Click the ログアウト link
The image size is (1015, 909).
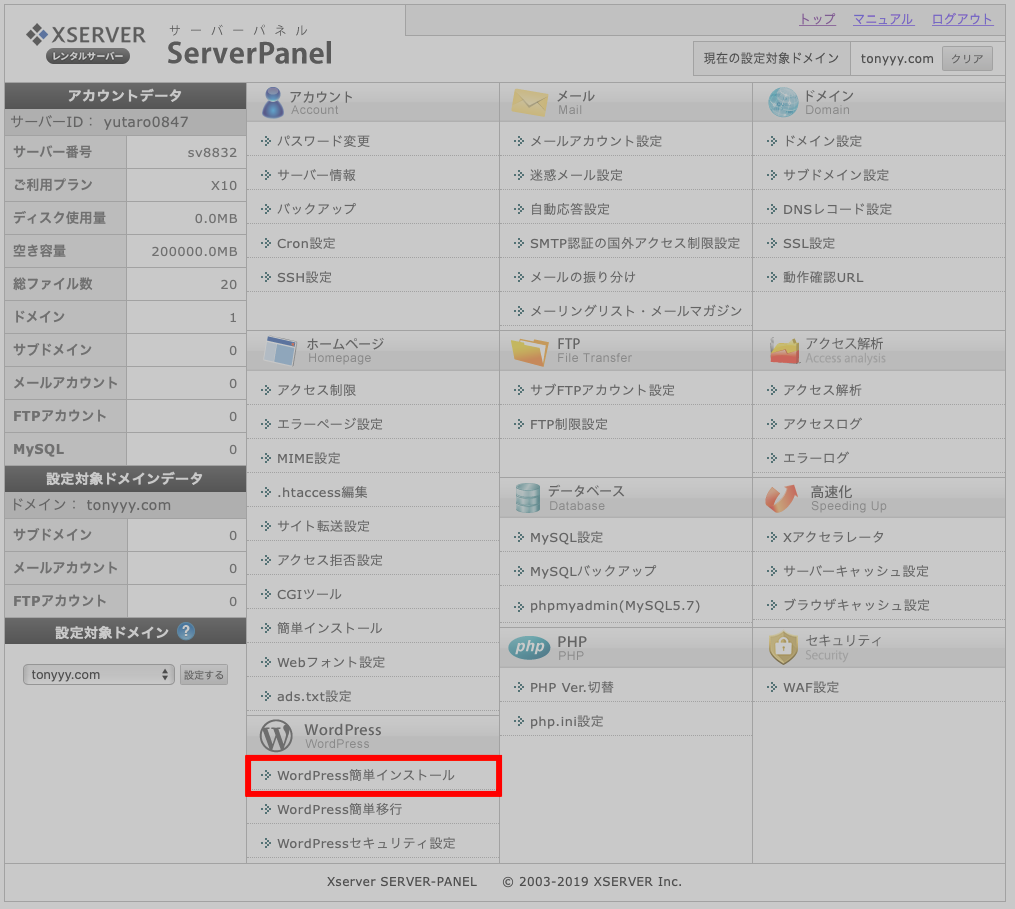pos(961,19)
